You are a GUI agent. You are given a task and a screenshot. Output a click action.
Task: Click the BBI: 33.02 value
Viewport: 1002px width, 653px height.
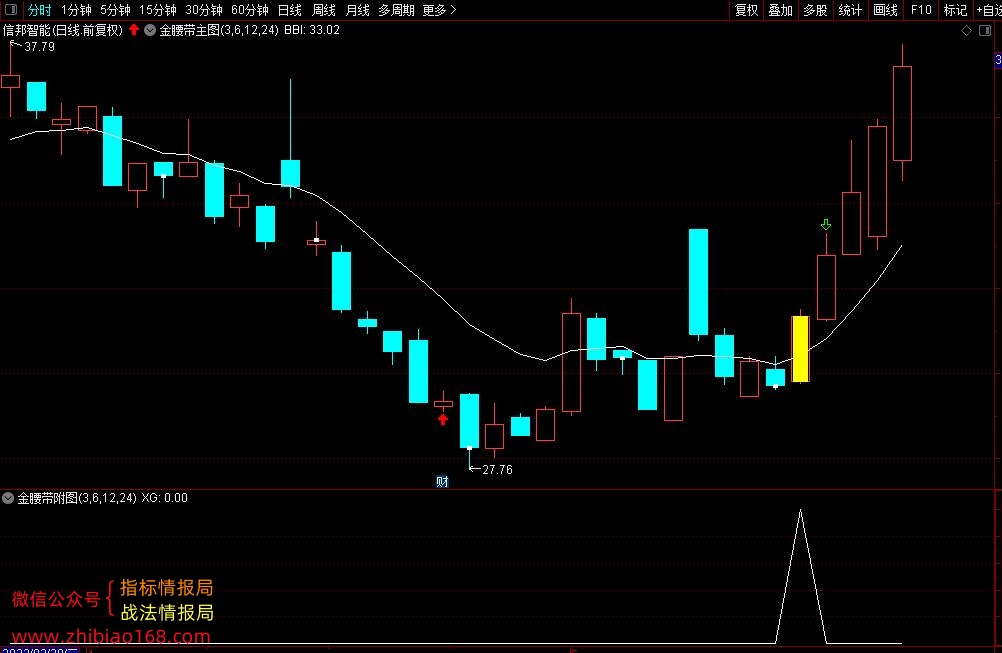312,30
